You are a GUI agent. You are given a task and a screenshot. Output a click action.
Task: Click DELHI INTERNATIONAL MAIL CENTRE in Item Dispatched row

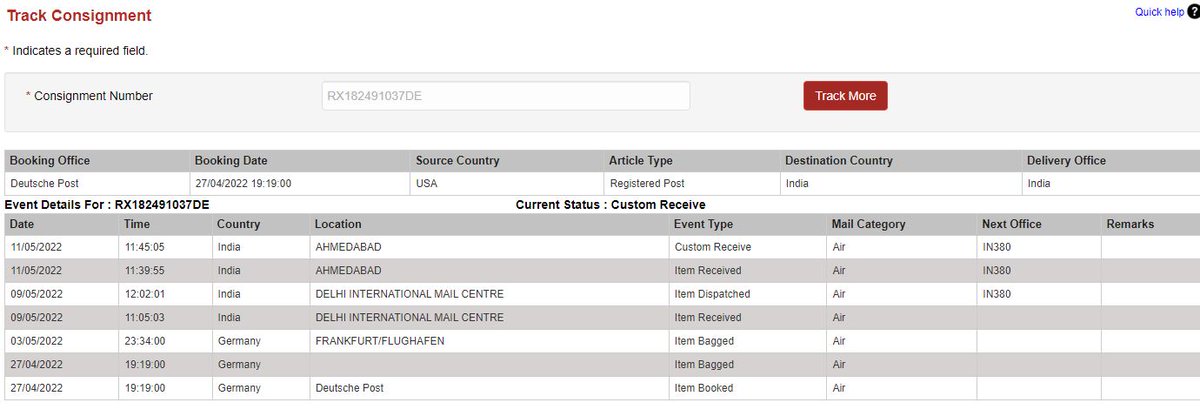(x=489, y=294)
